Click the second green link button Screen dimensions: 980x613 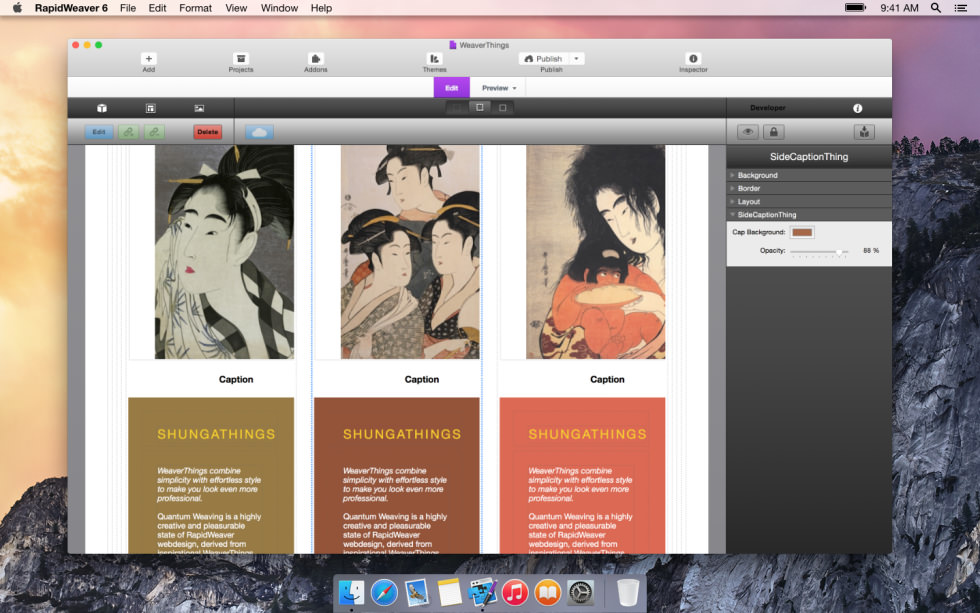[154, 132]
